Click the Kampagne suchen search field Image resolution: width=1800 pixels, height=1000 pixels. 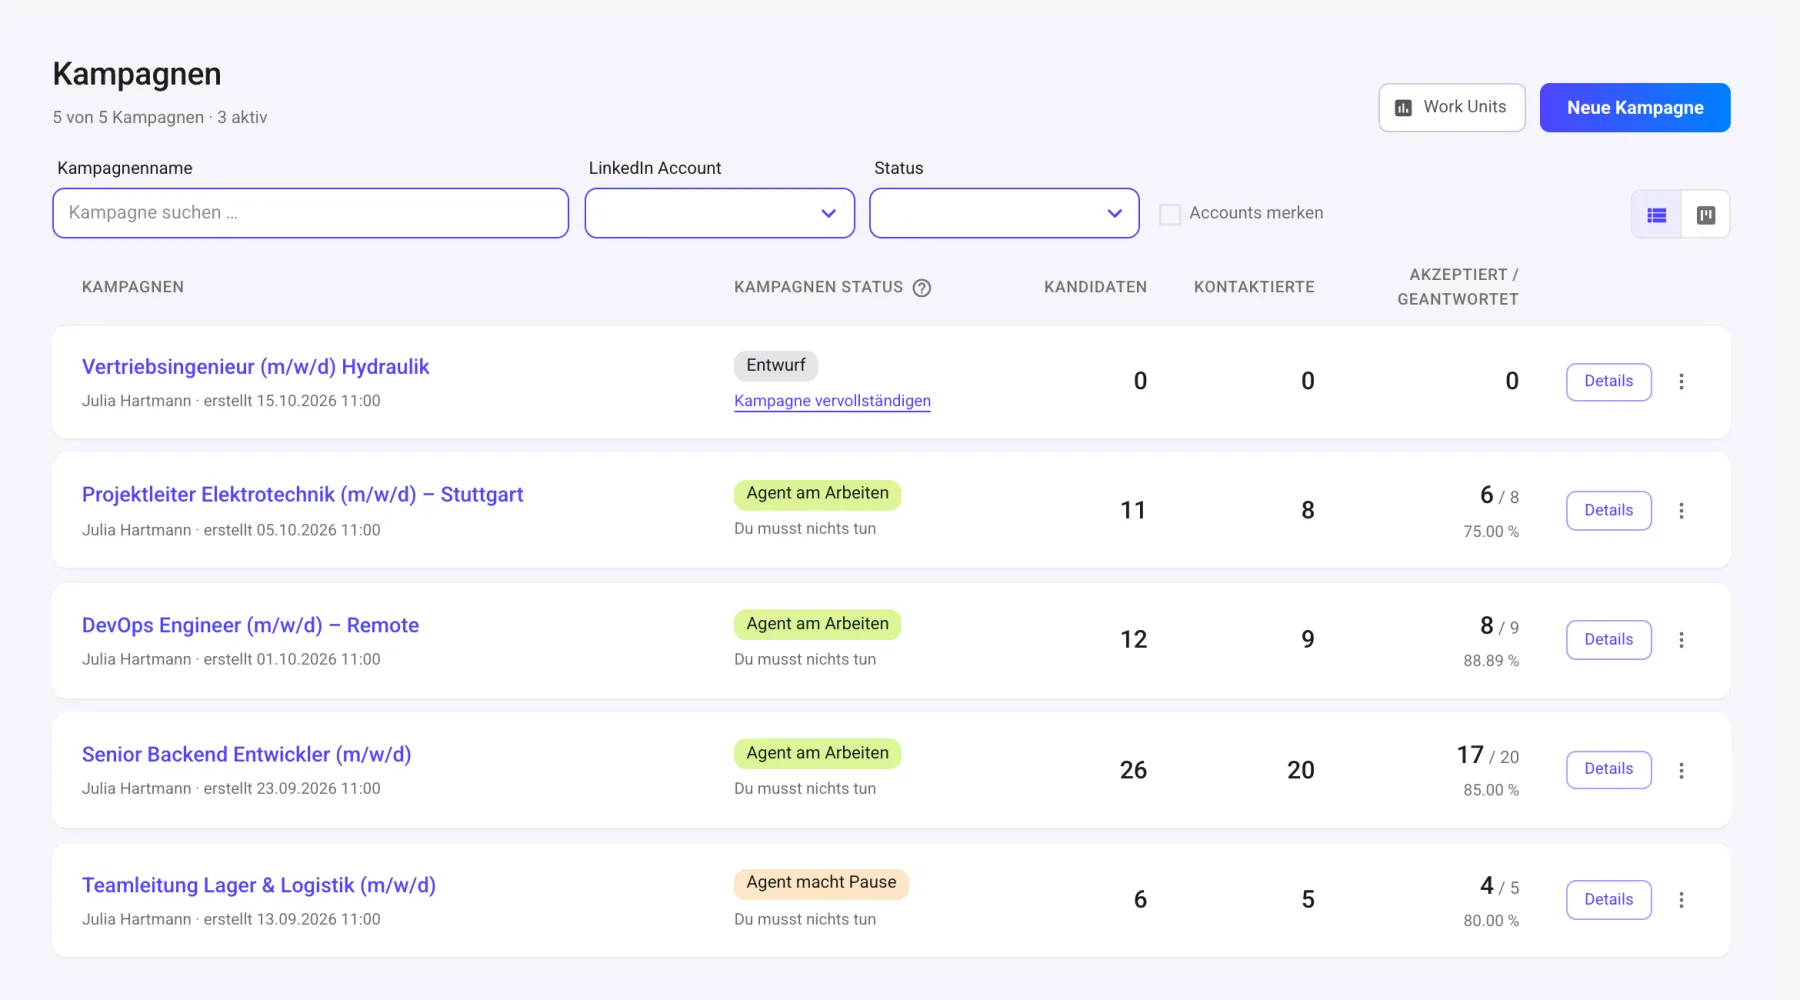tap(311, 213)
